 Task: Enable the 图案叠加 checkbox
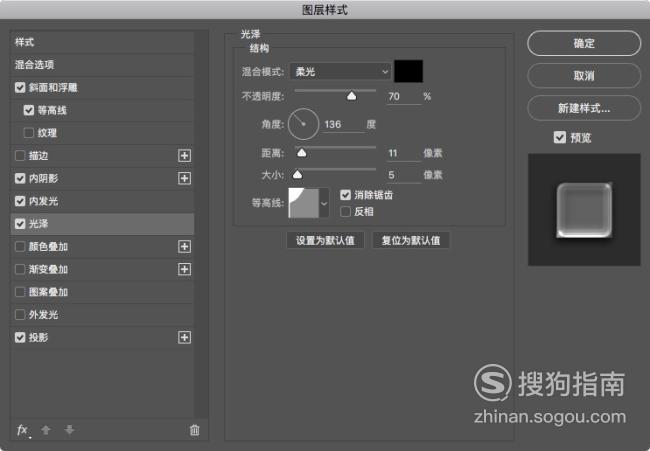[x=20, y=292]
